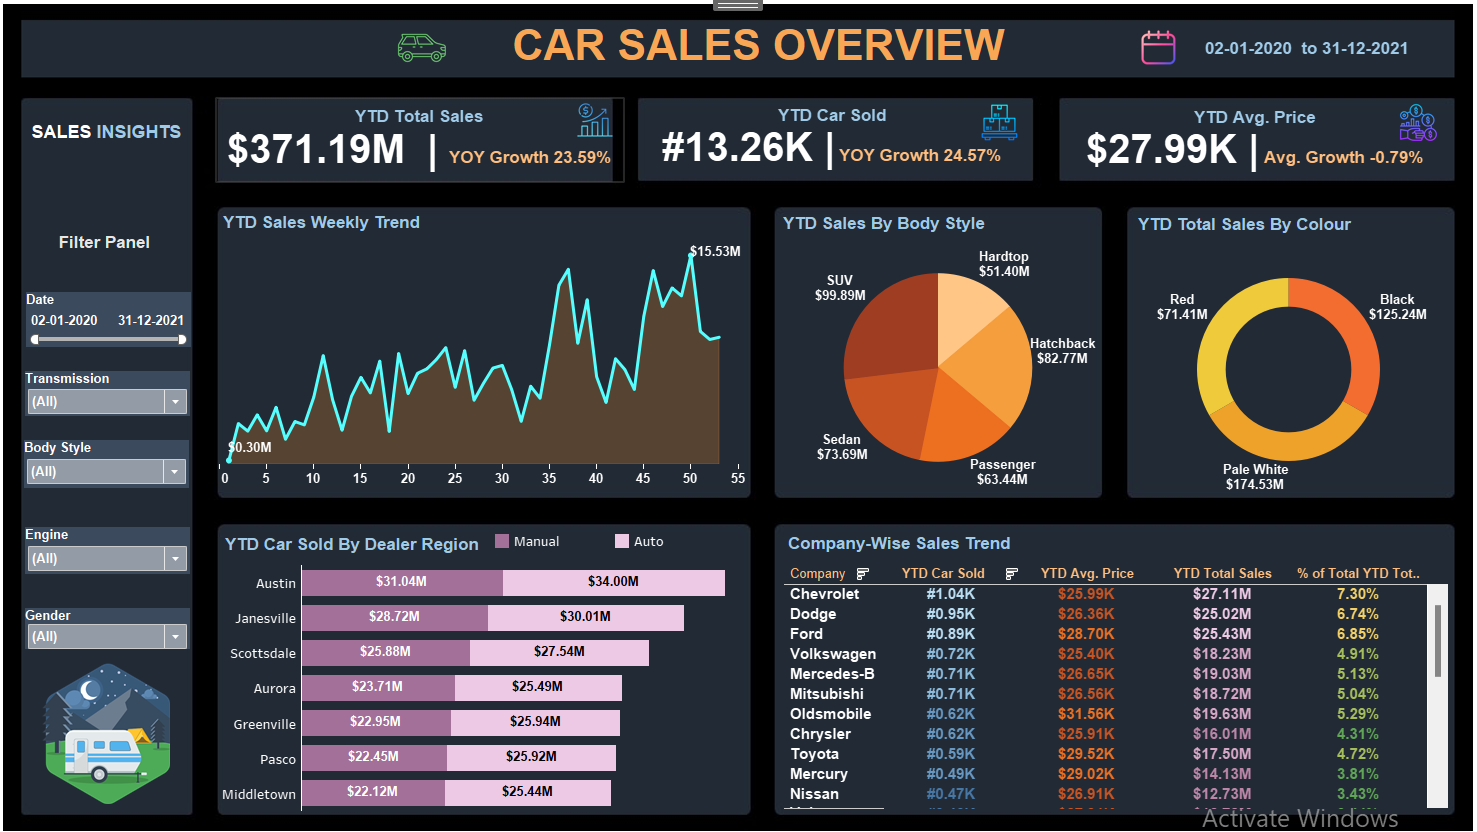Click the end date field 31-12-2021 in Date filter

point(151,320)
